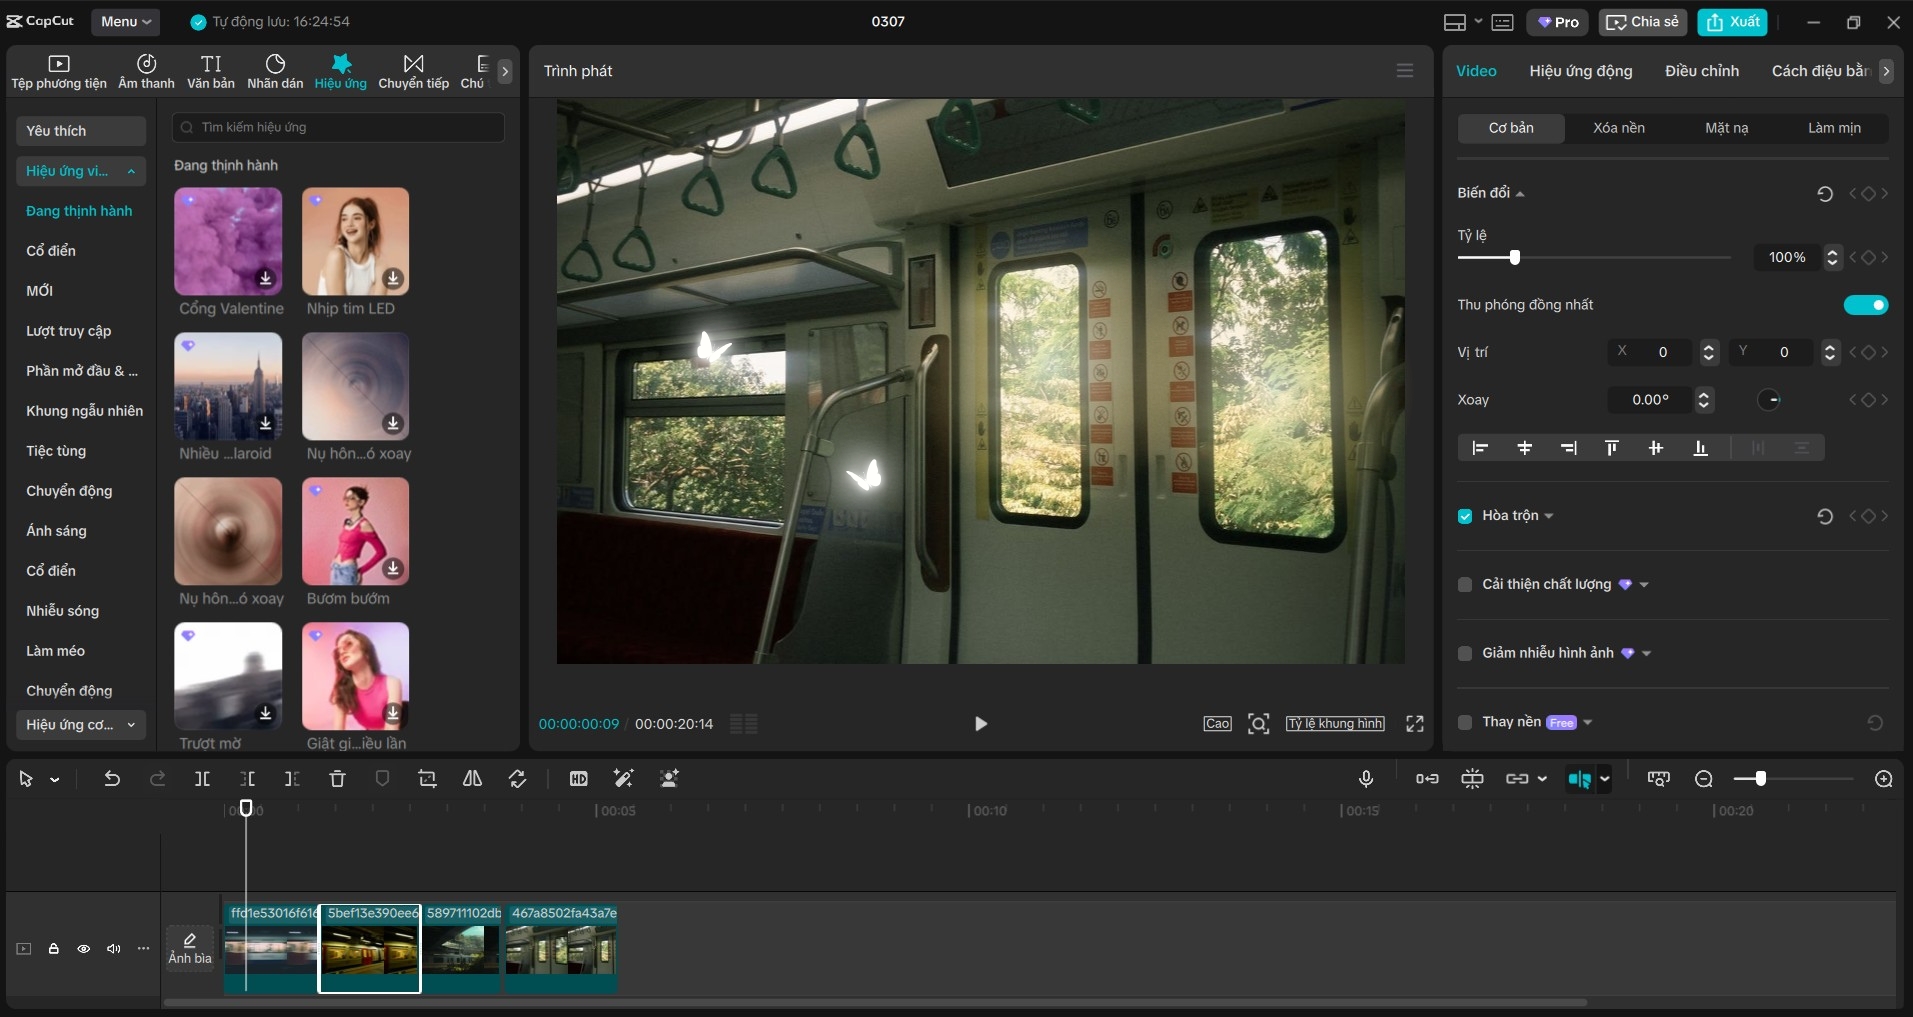The height and width of the screenshot is (1017, 1913).
Task: Open the fullscreen preview icon
Action: click(x=1414, y=724)
